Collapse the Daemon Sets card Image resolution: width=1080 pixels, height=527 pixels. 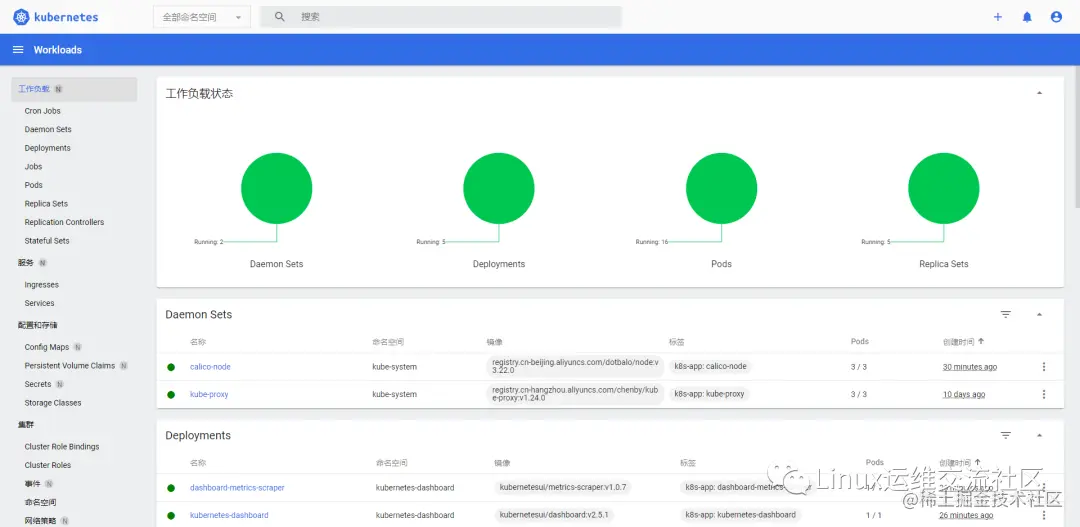click(x=1039, y=314)
